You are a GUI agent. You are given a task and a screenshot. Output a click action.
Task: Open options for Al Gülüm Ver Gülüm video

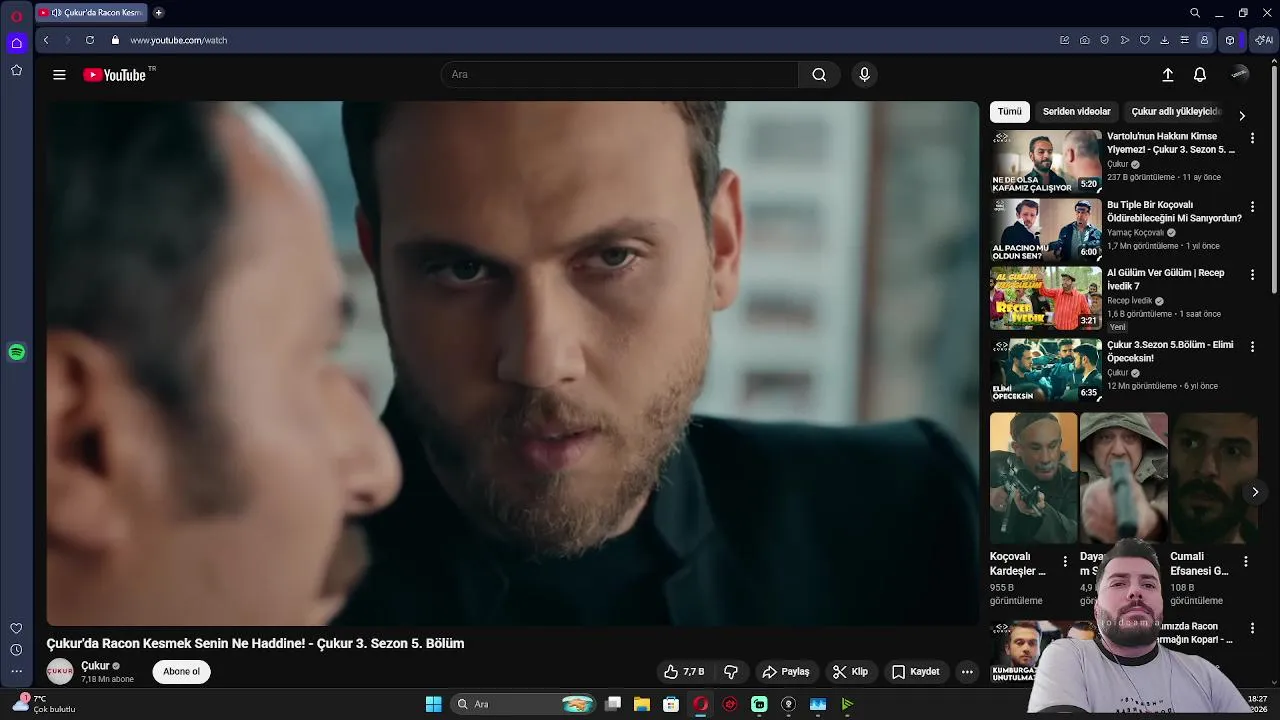pos(1252,275)
